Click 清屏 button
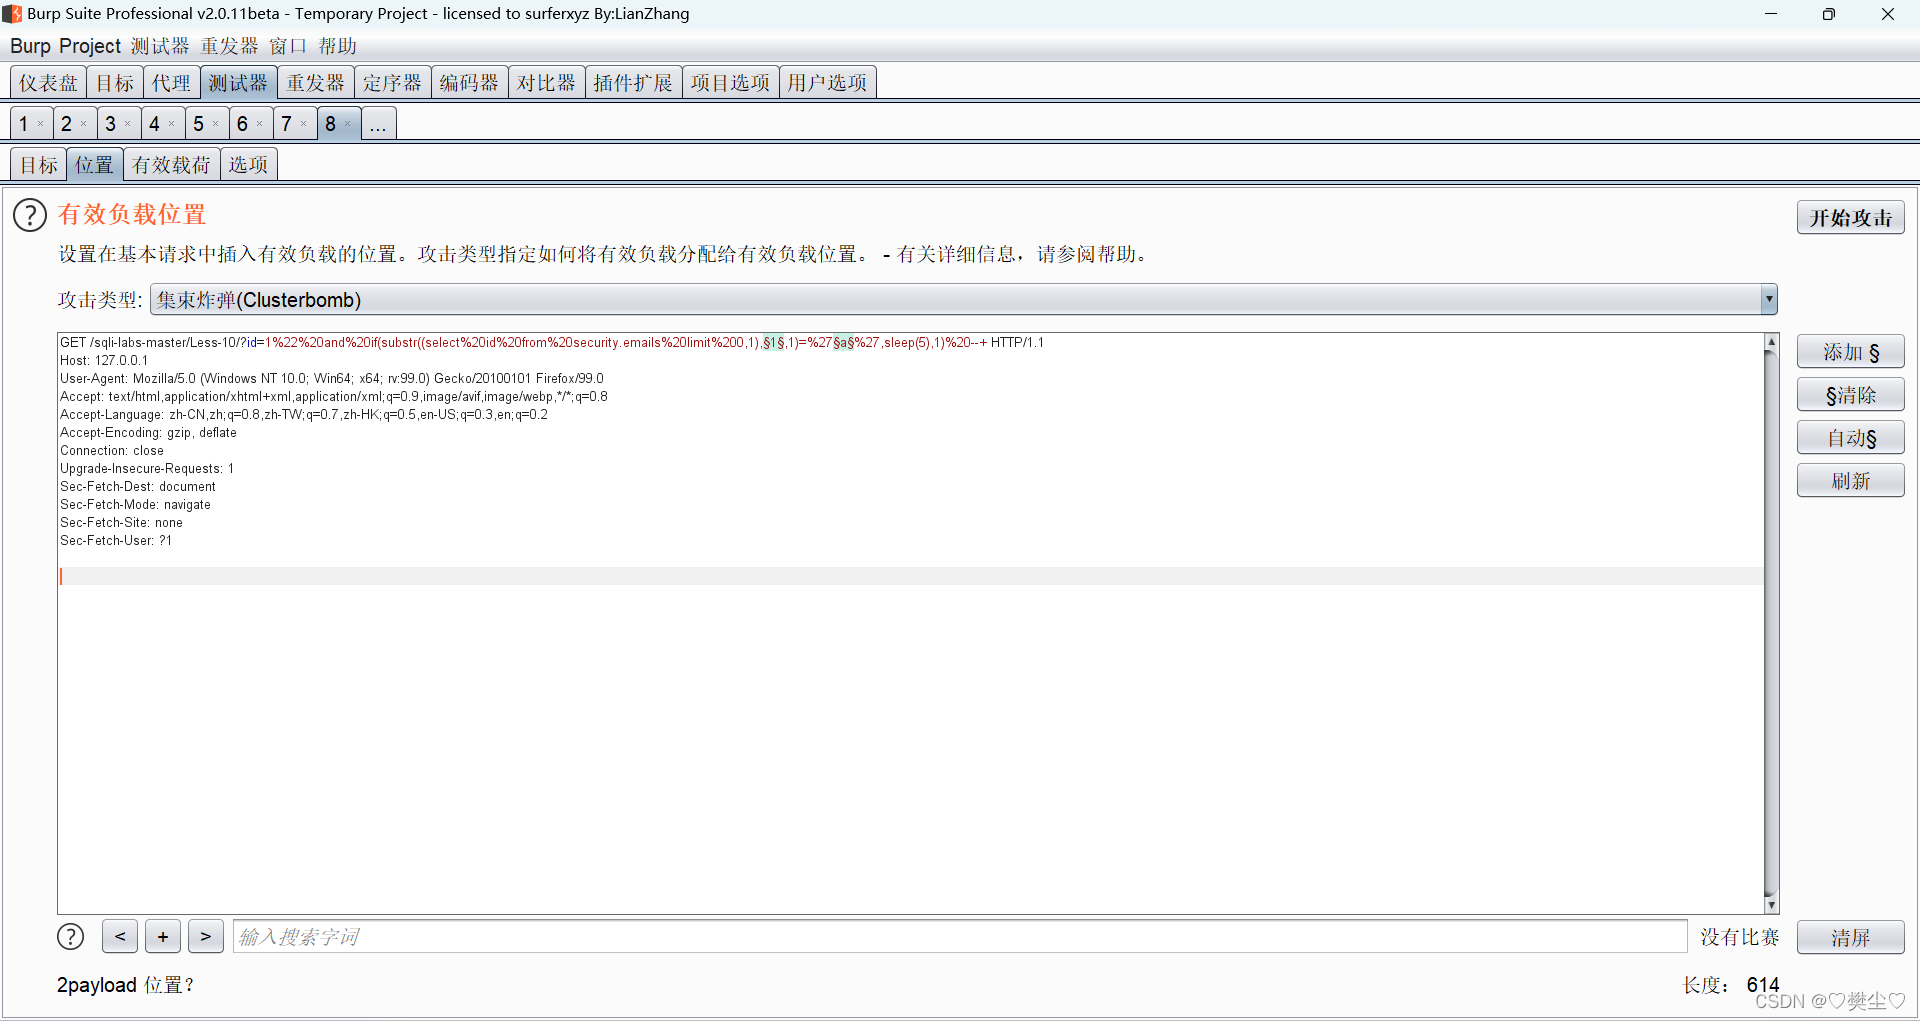The height and width of the screenshot is (1021, 1920). tap(1850, 938)
